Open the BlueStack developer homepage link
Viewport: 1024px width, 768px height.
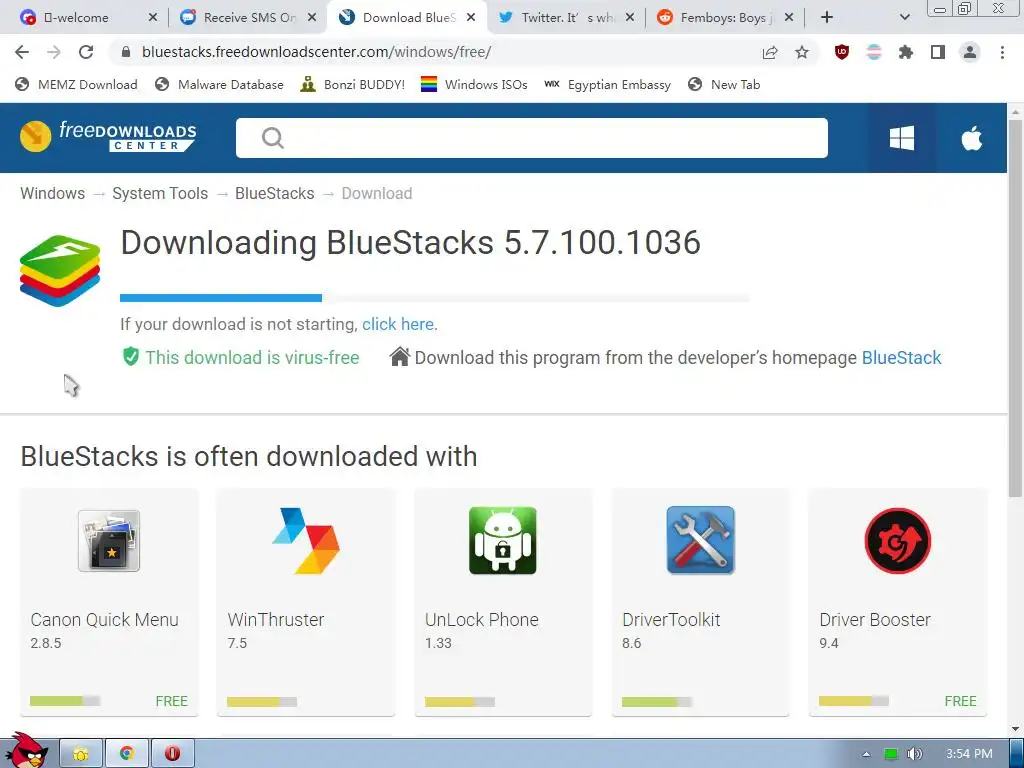pyautogui.click(x=901, y=358)
